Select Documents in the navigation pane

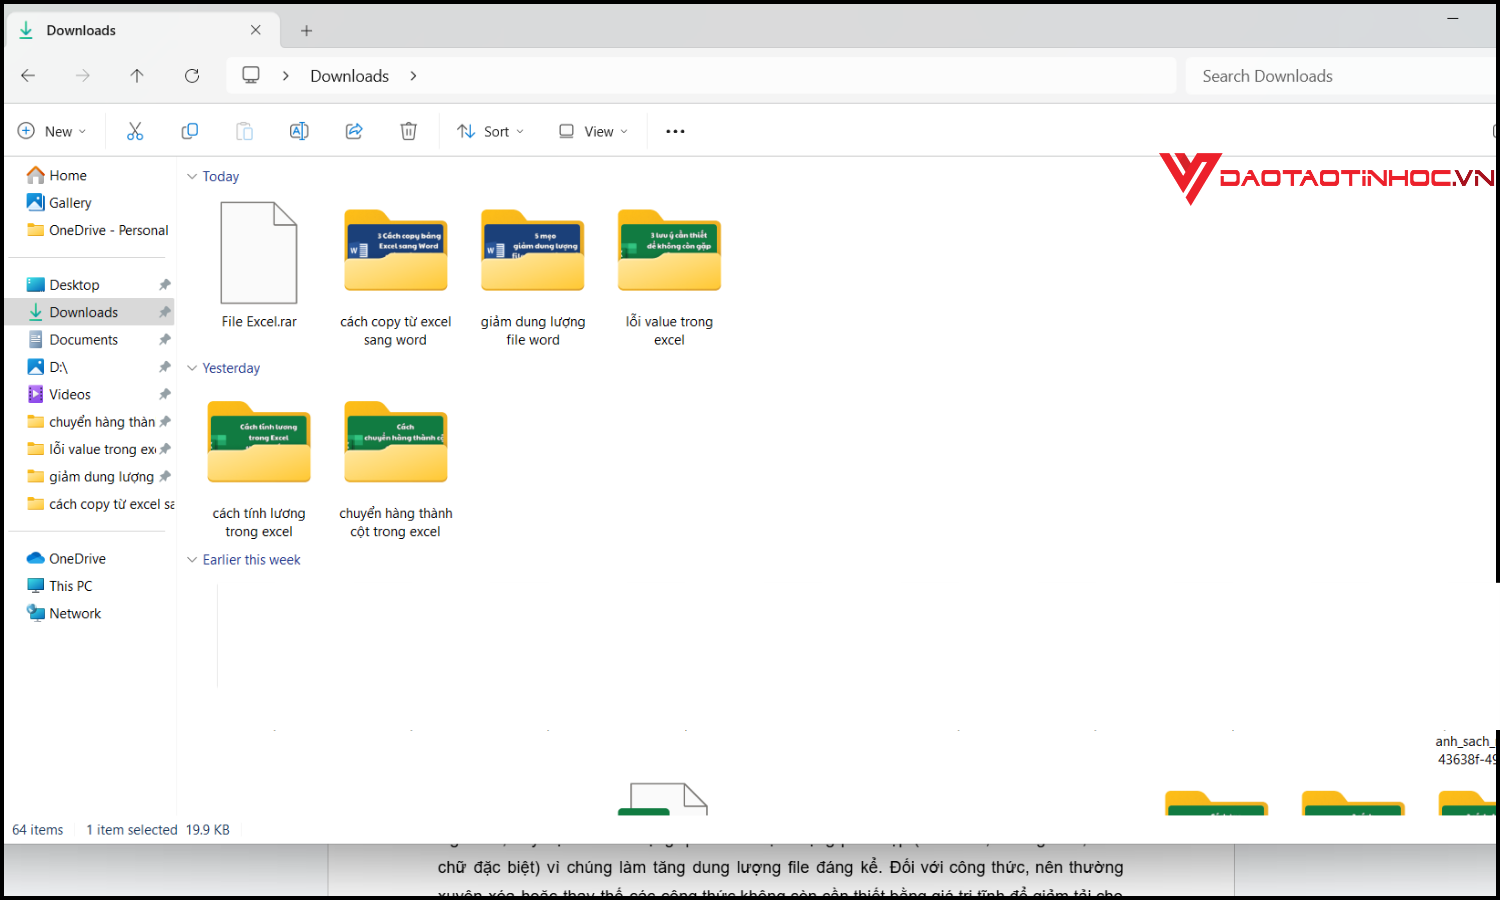point(84,340)
